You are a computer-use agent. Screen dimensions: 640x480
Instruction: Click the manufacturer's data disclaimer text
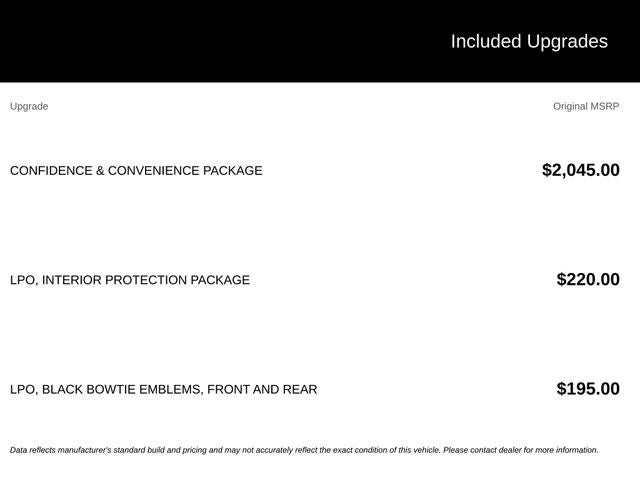[x=304, y=450]
